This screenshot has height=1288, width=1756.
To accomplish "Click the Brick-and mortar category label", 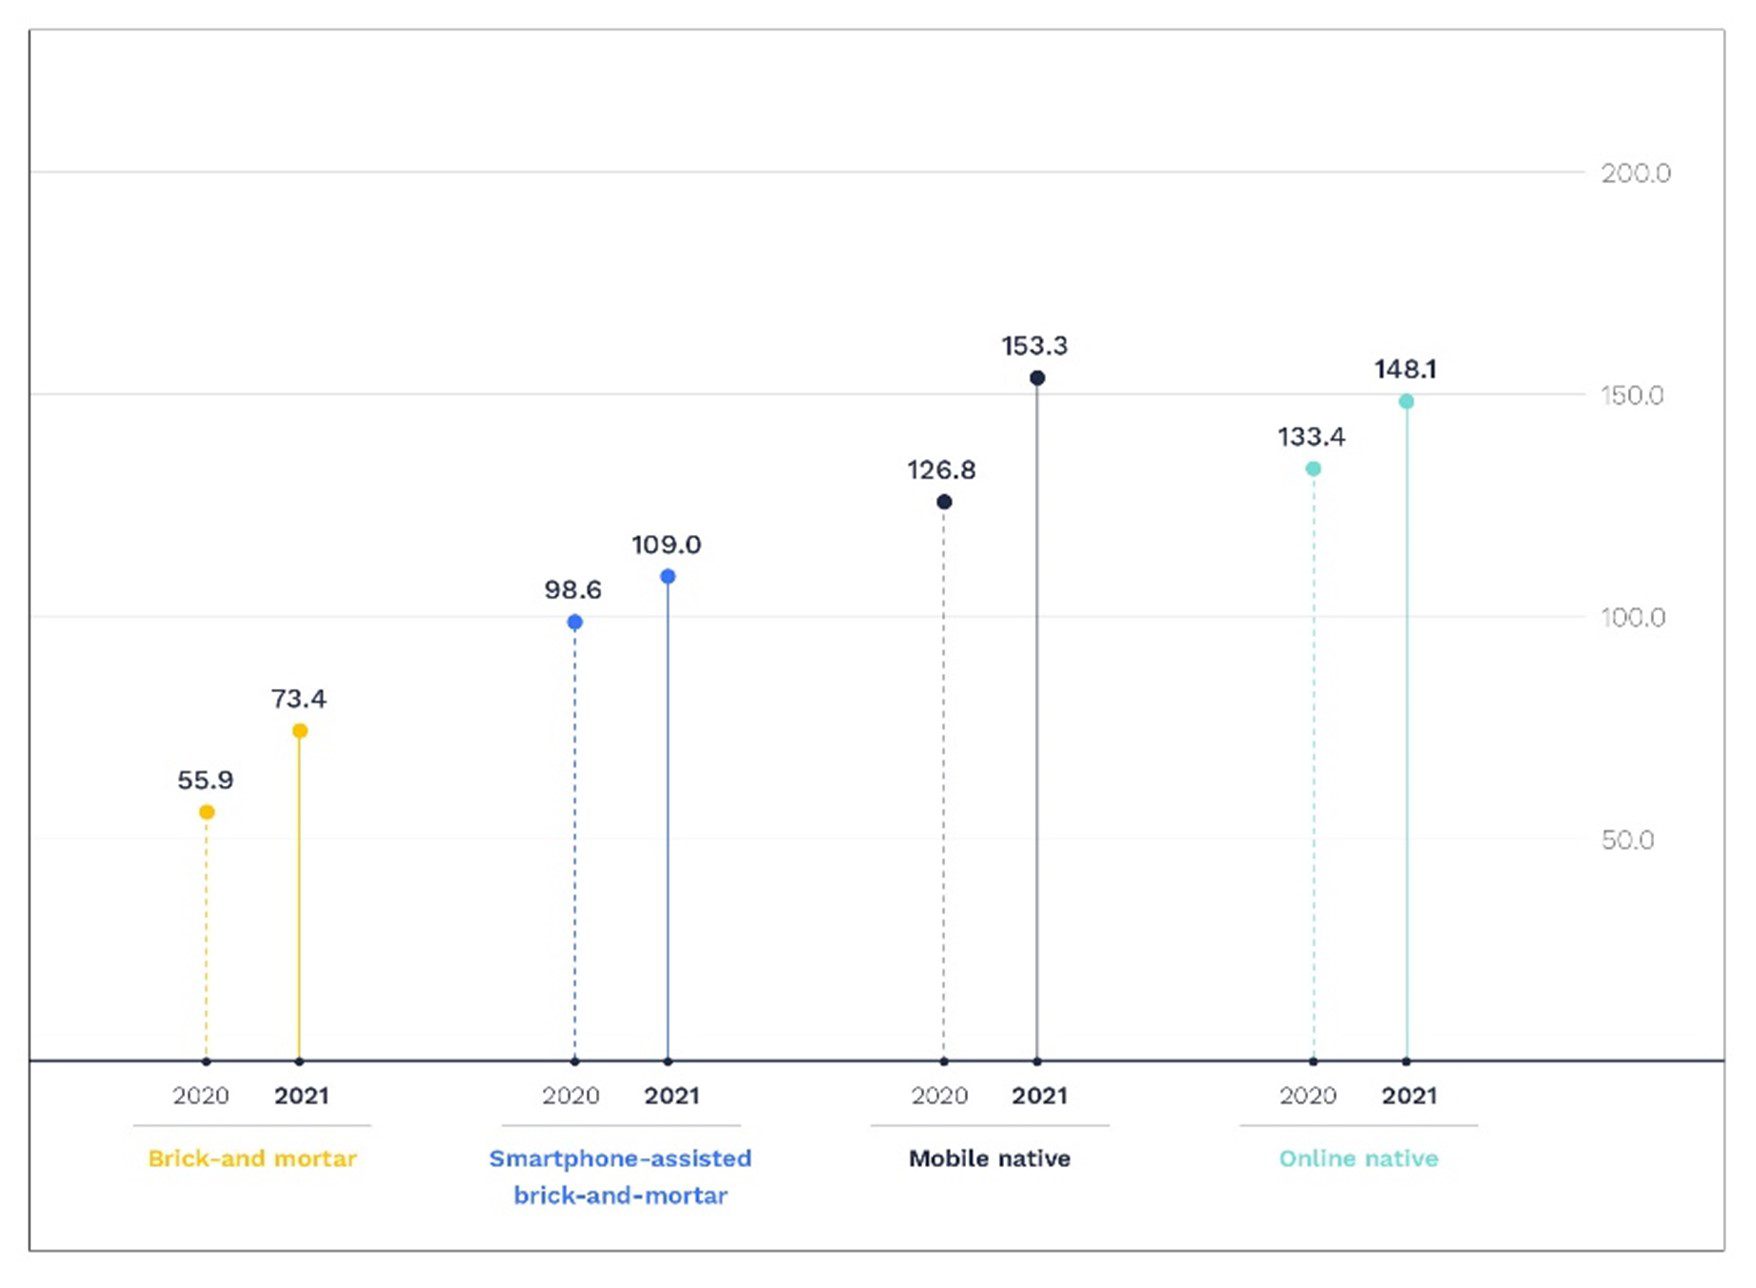I will (x=252, y=1158).
